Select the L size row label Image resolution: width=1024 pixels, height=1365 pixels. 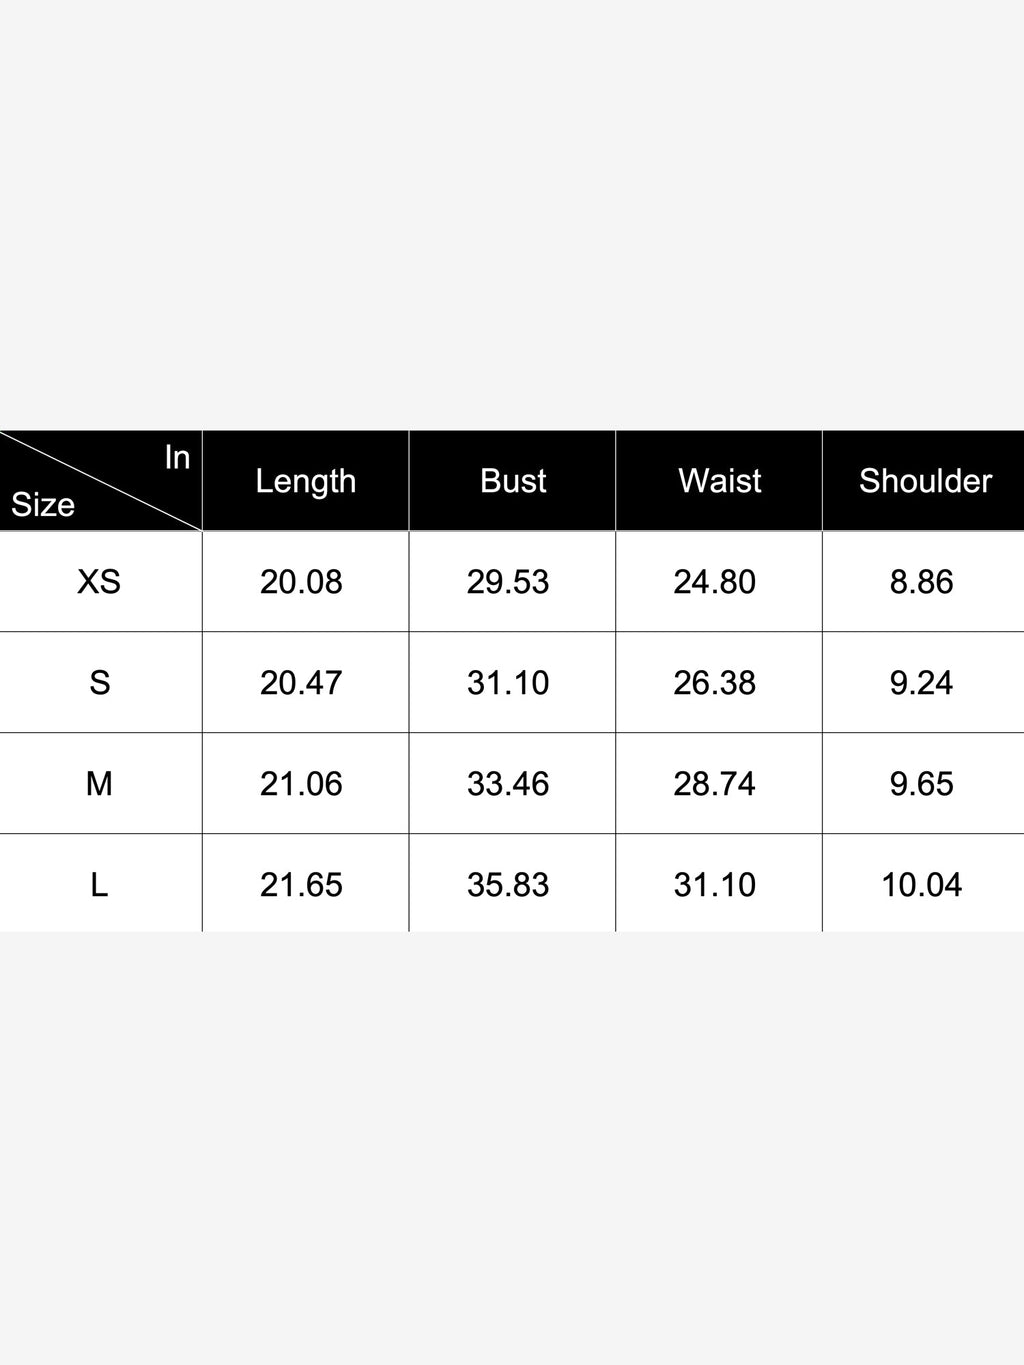click(x=99, y=885)
